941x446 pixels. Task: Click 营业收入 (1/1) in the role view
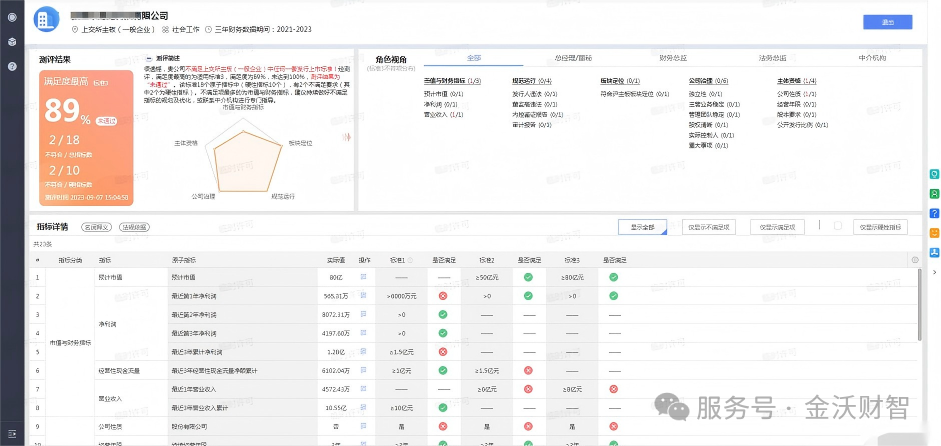pos(443,115)
